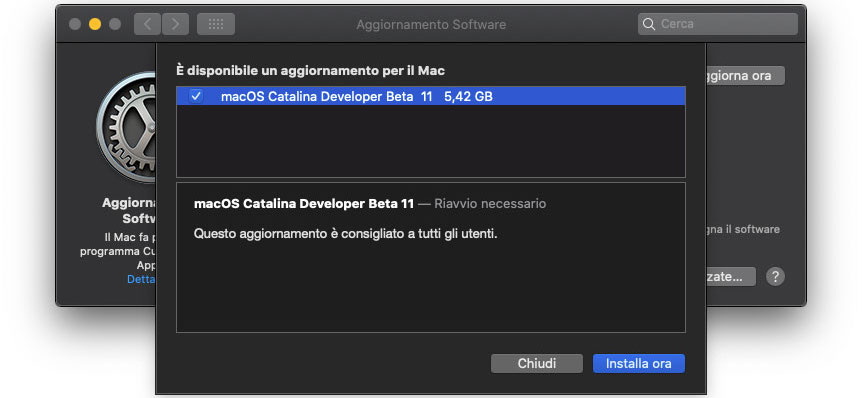
Task: Focus the Cerca search field
Action: point(717,24)
